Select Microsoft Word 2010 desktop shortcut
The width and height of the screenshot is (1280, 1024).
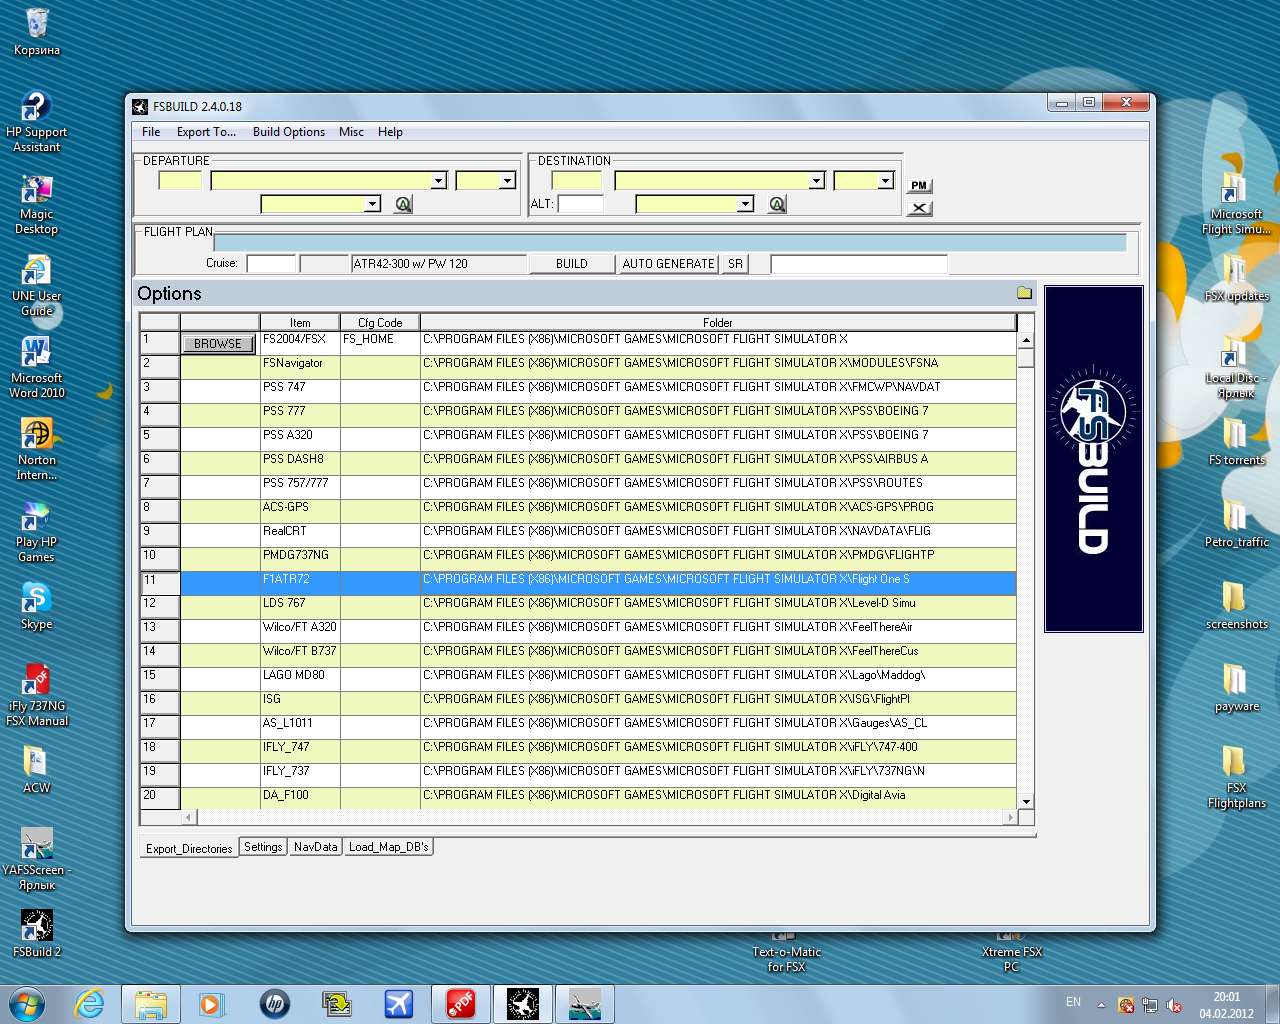point(37,369)
